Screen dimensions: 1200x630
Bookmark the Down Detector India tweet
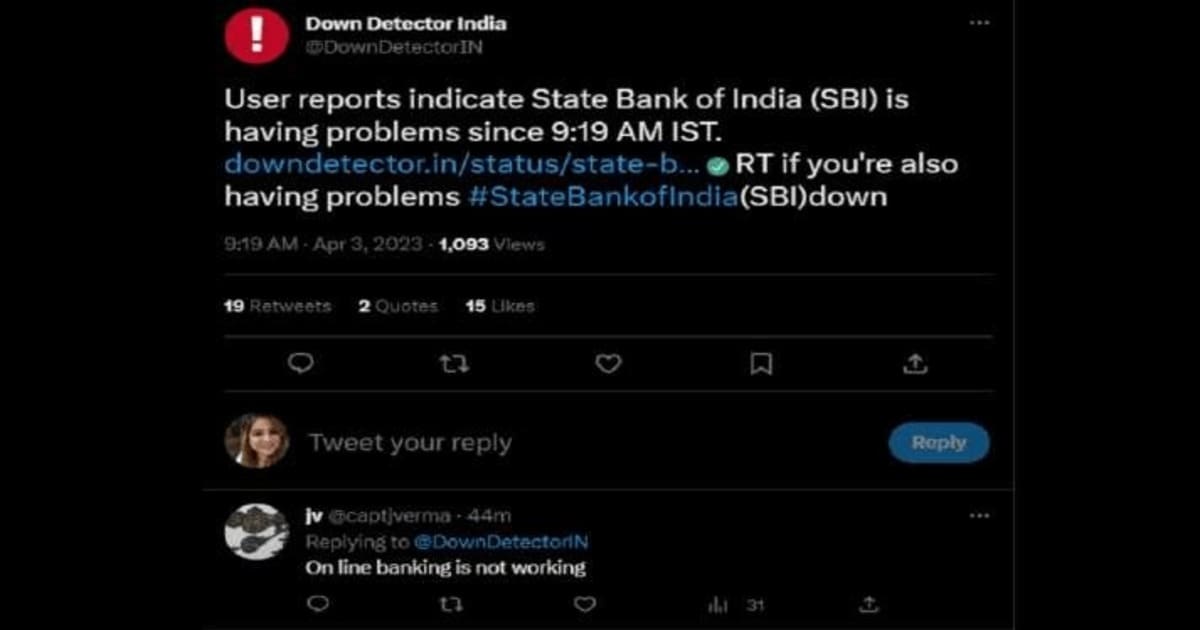[x=761, y=365]
